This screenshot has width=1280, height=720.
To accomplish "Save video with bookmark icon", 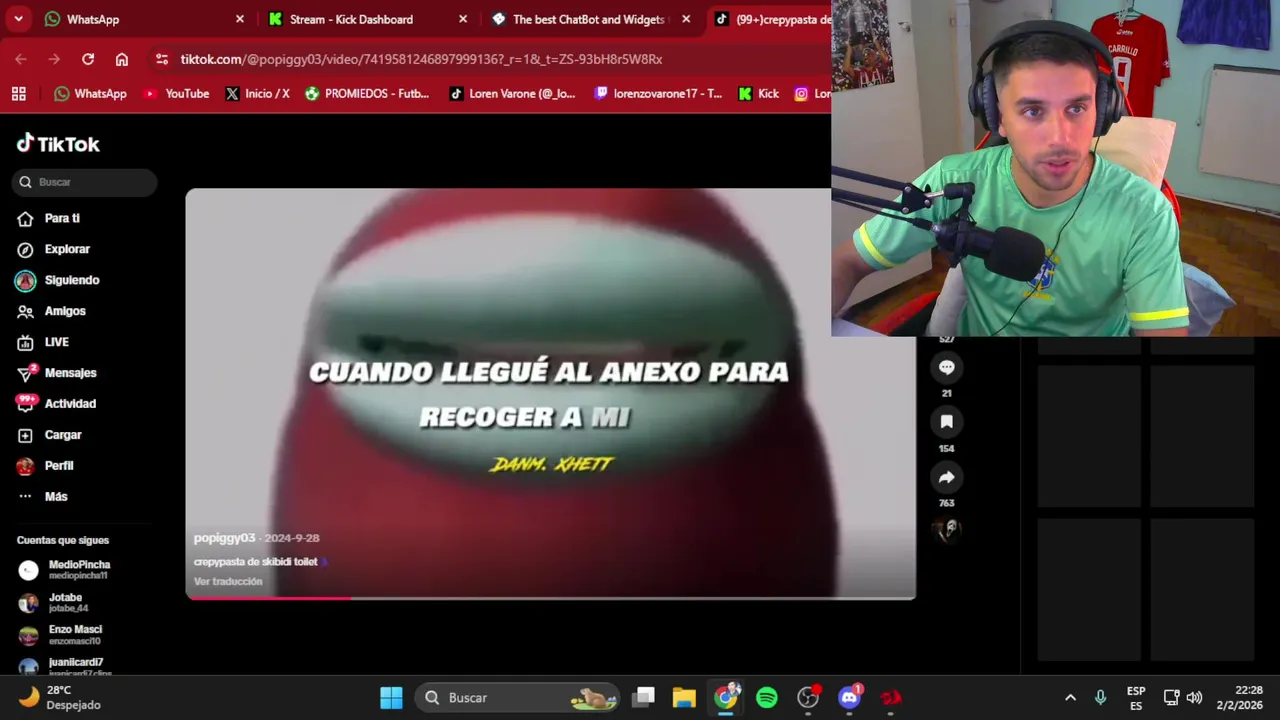I will point(946,422).
